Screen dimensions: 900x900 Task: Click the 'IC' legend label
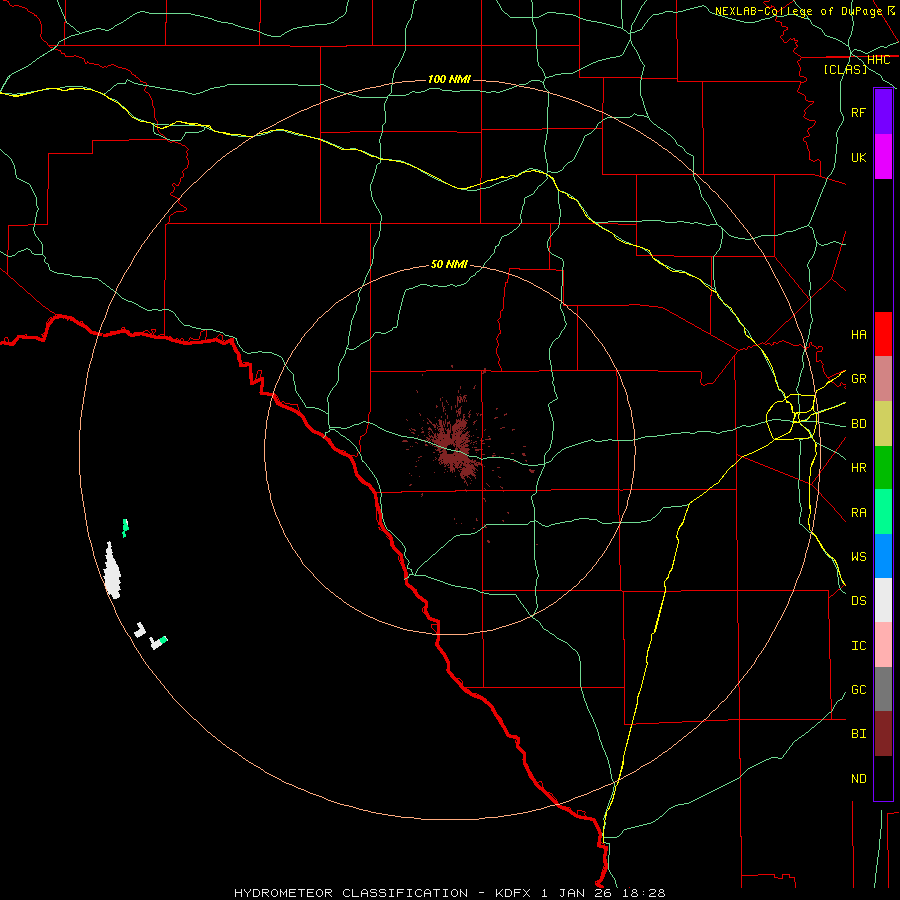click(858, 646)
